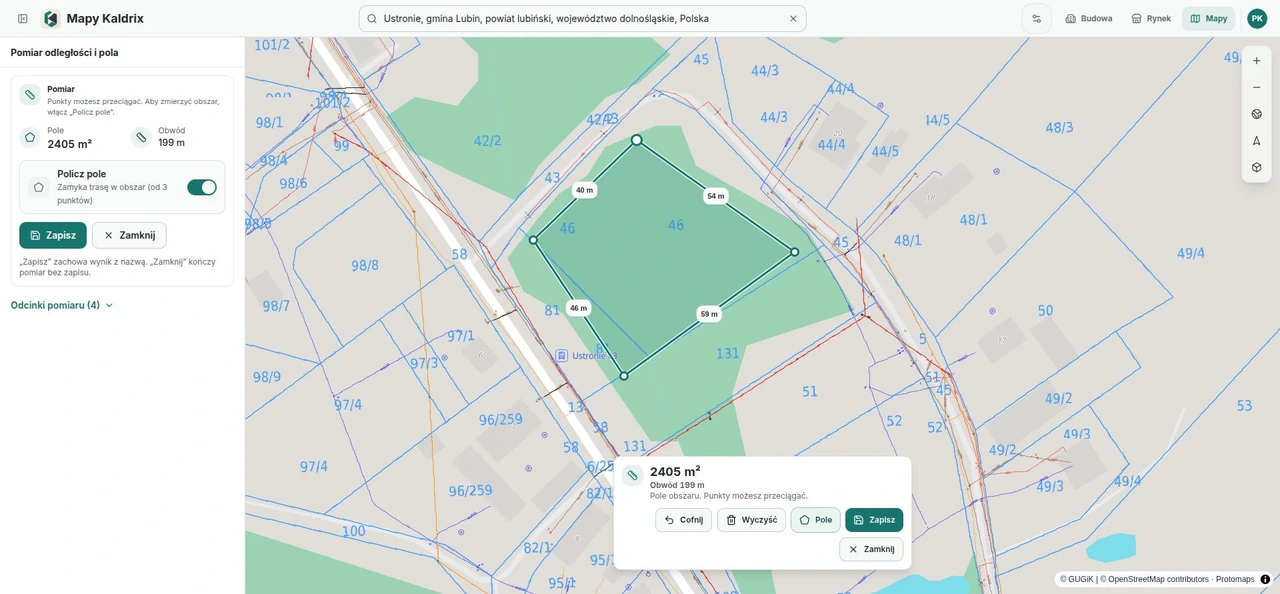Screen dimensions: 1280x594
Task: Toggle the 3D cube view
Action: tap(1257, 167)
